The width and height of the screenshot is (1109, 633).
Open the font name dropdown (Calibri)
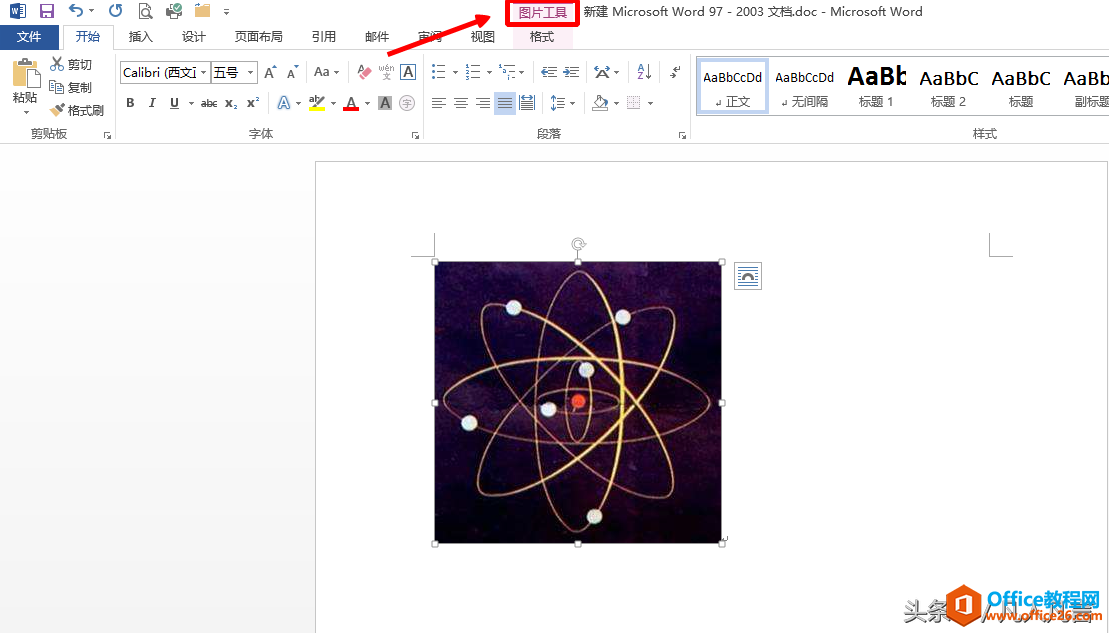(204, 72)
